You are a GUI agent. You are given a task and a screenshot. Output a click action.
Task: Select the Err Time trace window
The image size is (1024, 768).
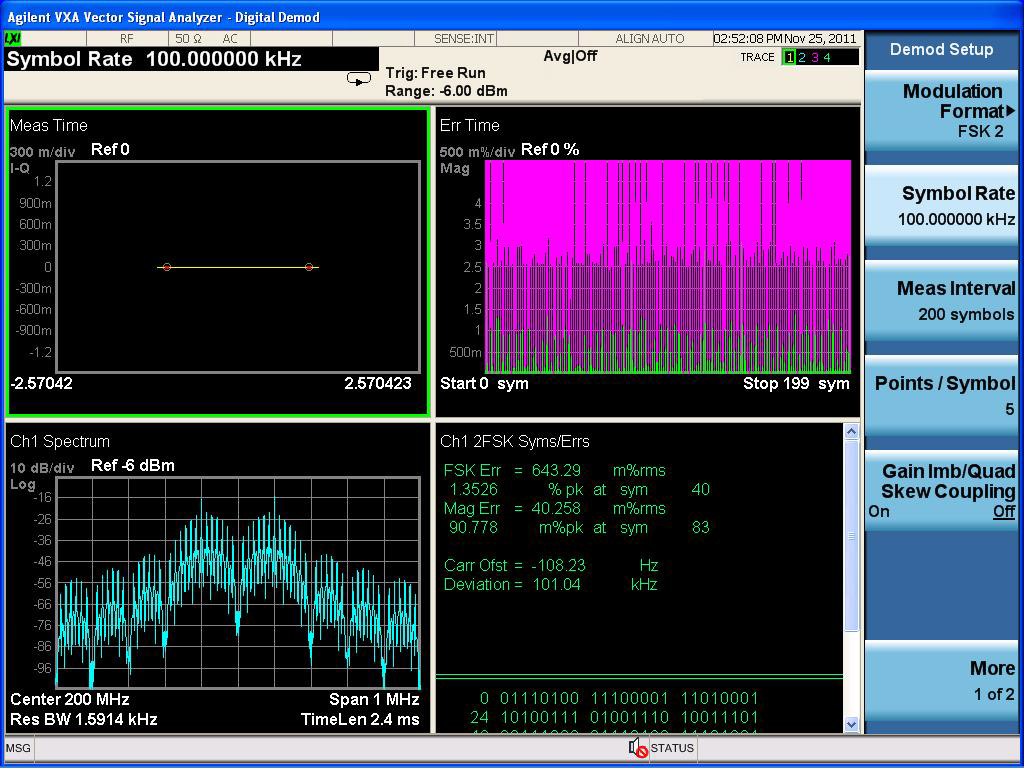(x=647, y=262)
